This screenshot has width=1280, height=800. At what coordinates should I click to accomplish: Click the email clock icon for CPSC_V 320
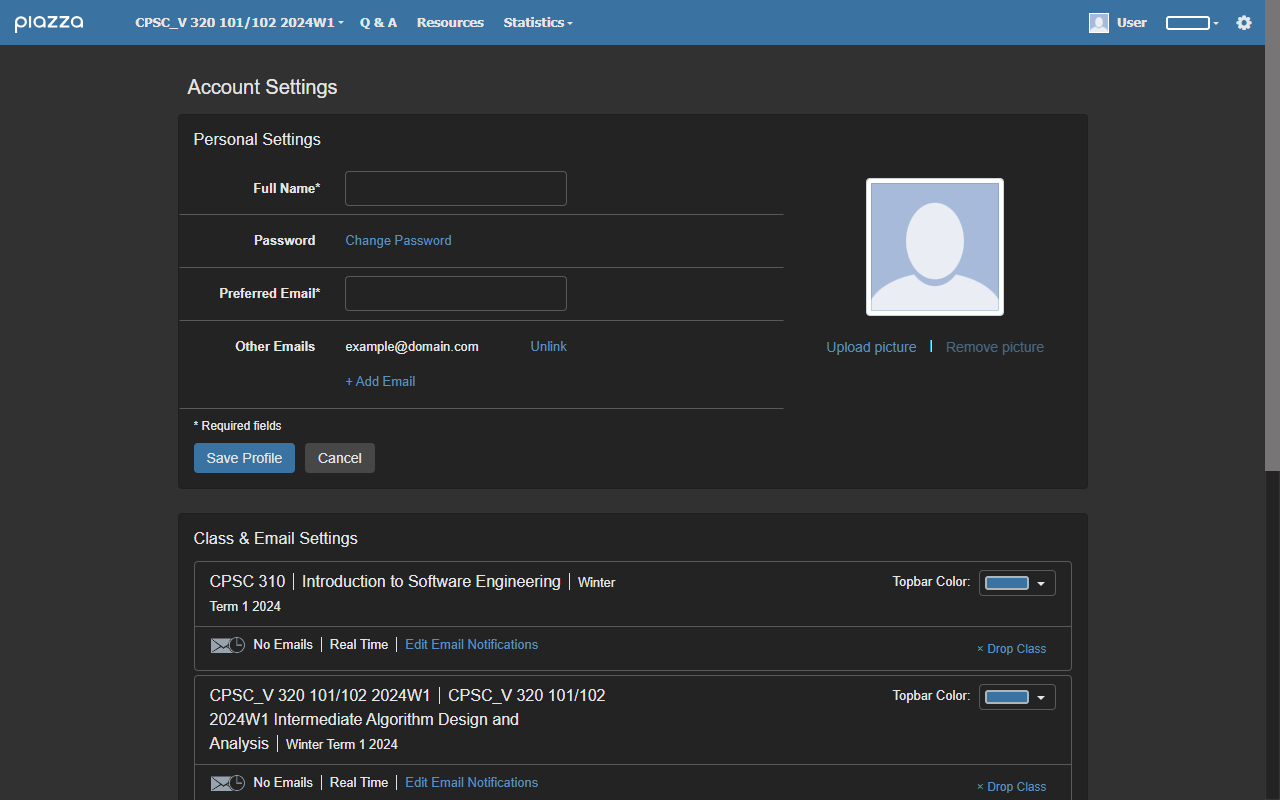point(227,783)
